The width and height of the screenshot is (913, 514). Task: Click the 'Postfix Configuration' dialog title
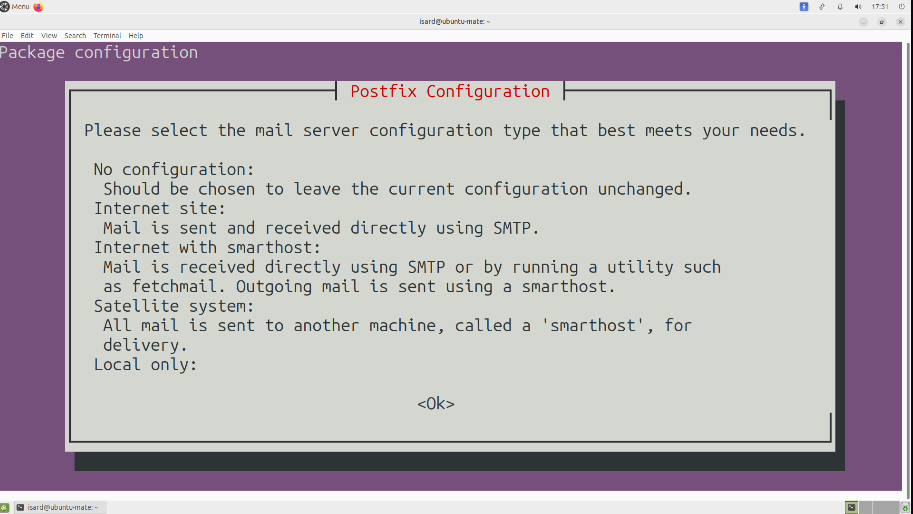tap(450, 91)
